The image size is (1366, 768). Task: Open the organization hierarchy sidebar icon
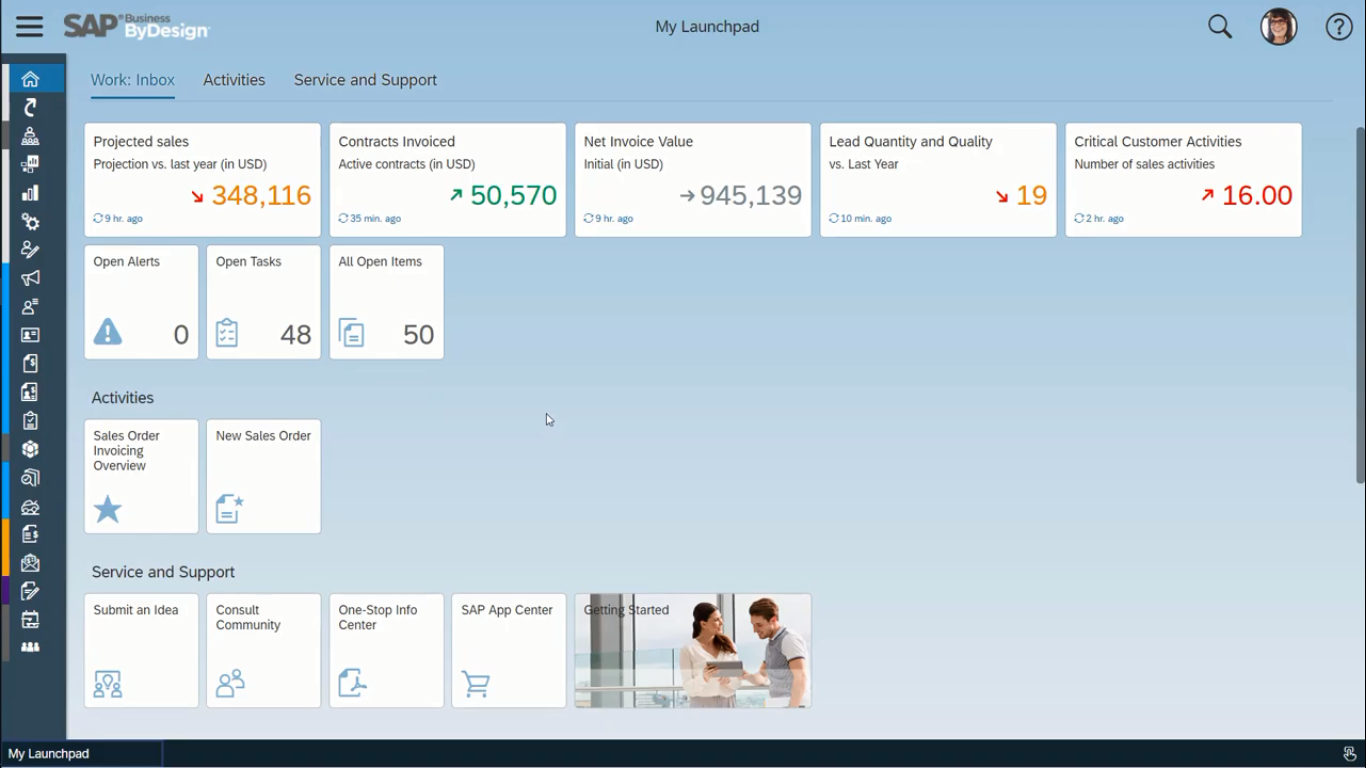[30, 136]
